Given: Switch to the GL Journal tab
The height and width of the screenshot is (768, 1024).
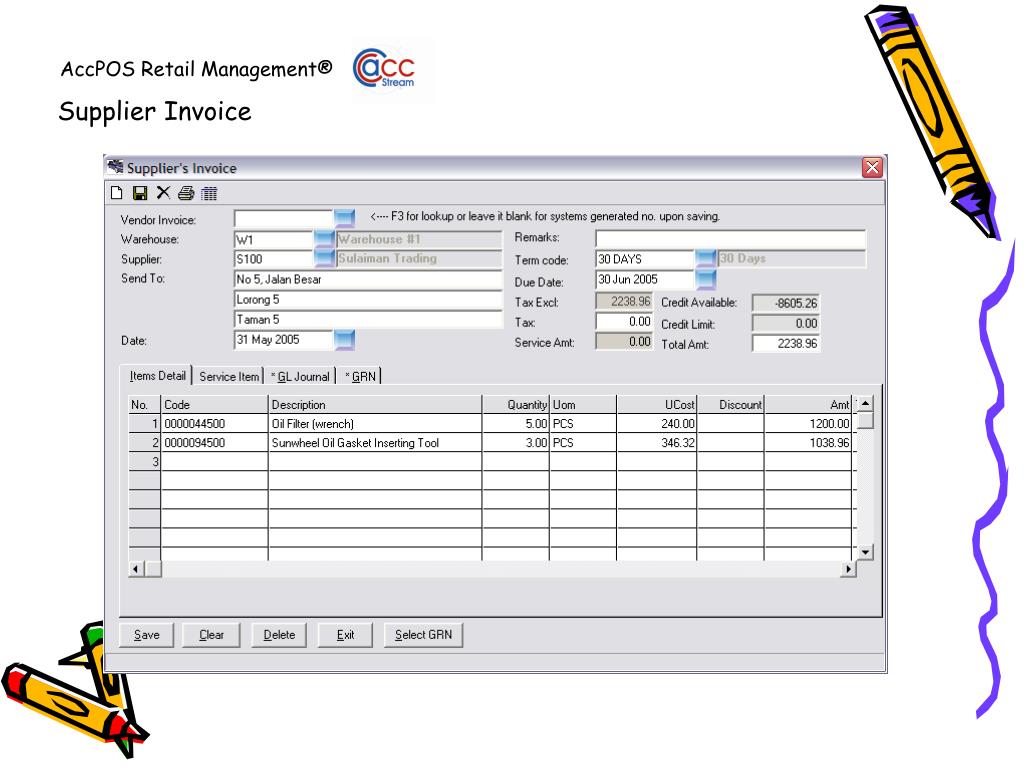Looking at the screenshot, I should click(x=300, y=376).
